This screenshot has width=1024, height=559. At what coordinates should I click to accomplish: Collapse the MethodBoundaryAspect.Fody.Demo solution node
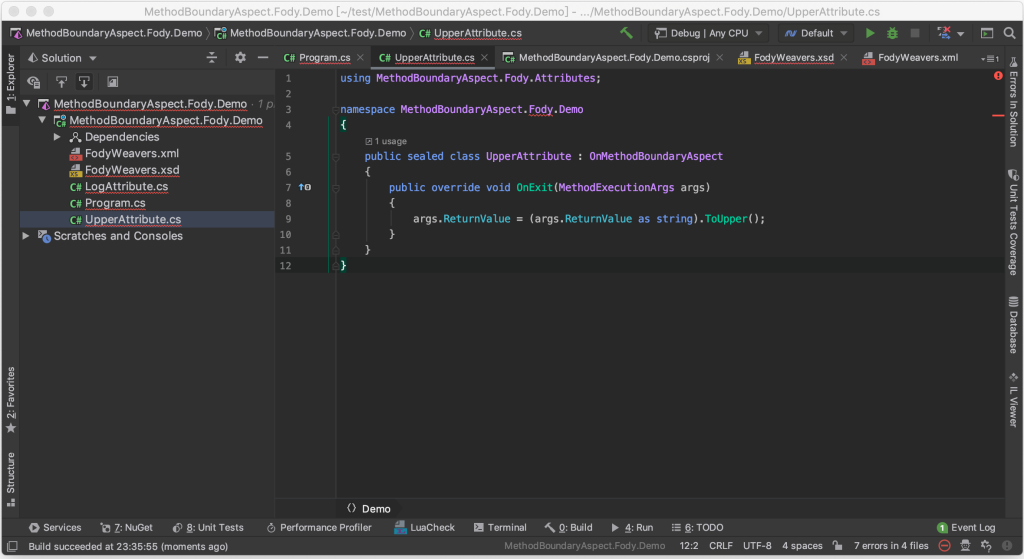pos(27,103)
